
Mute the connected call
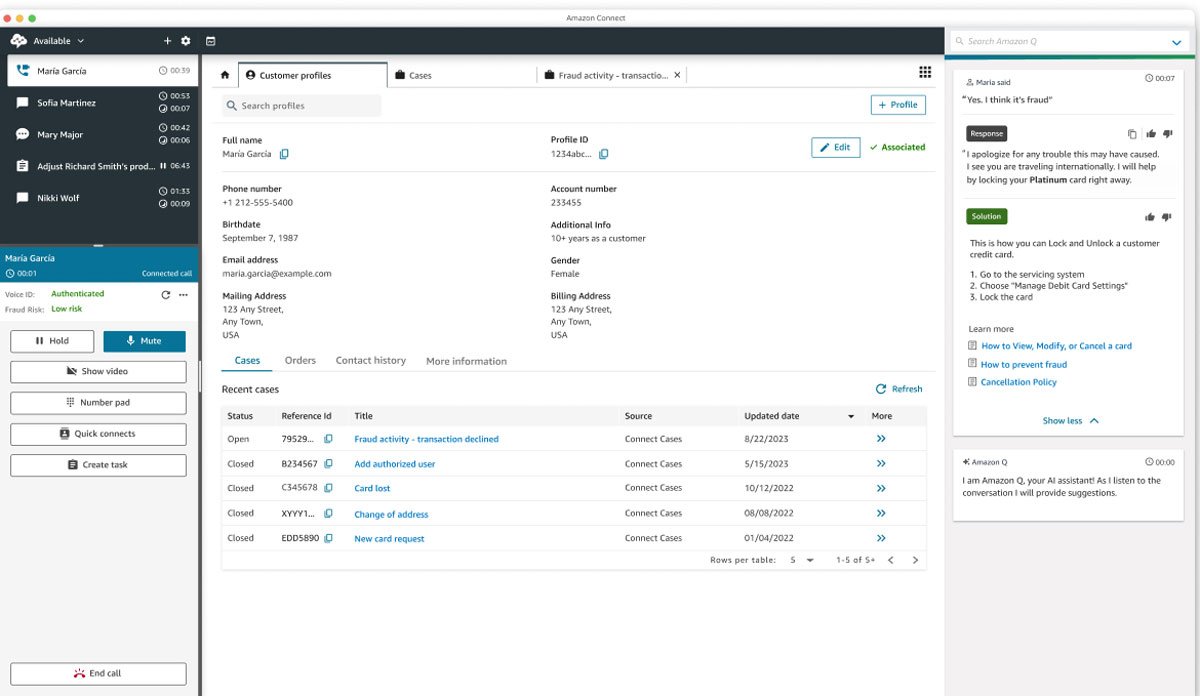pyautogui.click(x=144, y=341)
